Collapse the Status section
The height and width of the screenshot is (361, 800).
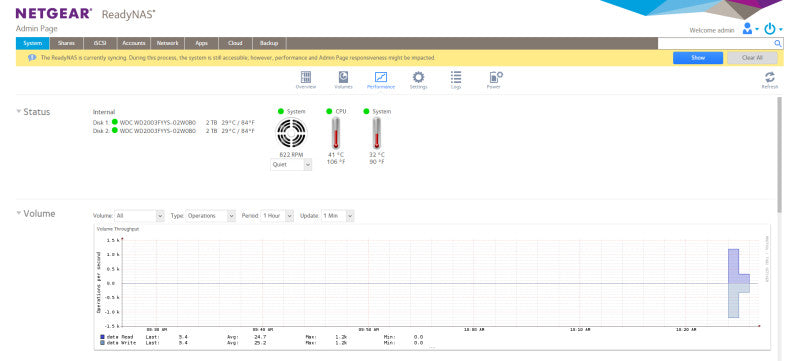[x=19, y=111]
